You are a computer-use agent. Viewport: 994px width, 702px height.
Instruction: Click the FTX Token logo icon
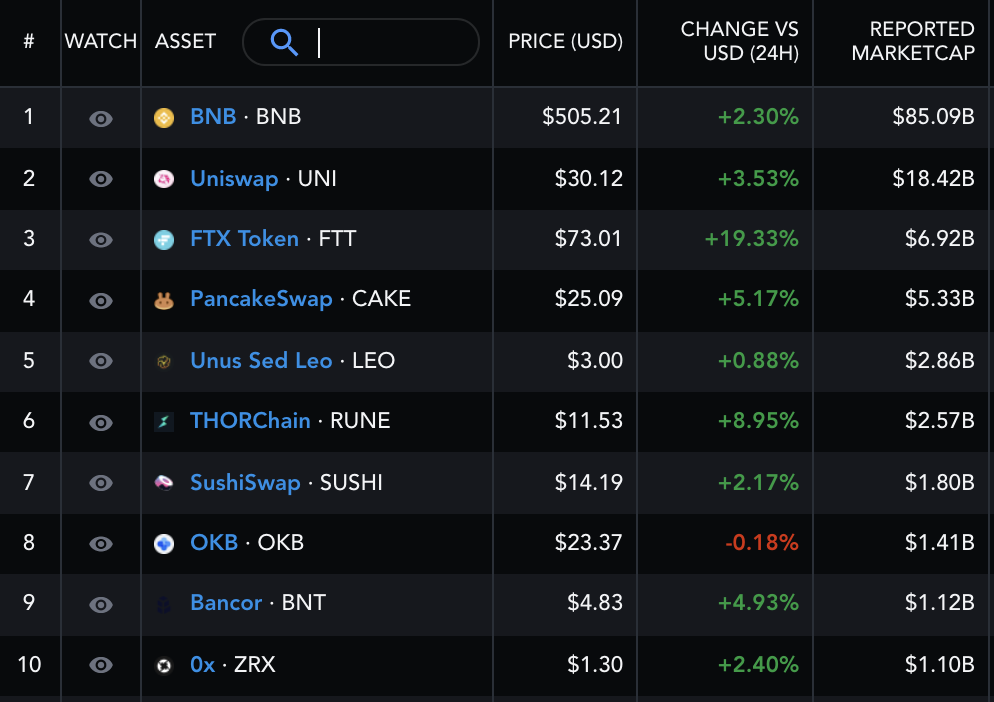point(164,240)
